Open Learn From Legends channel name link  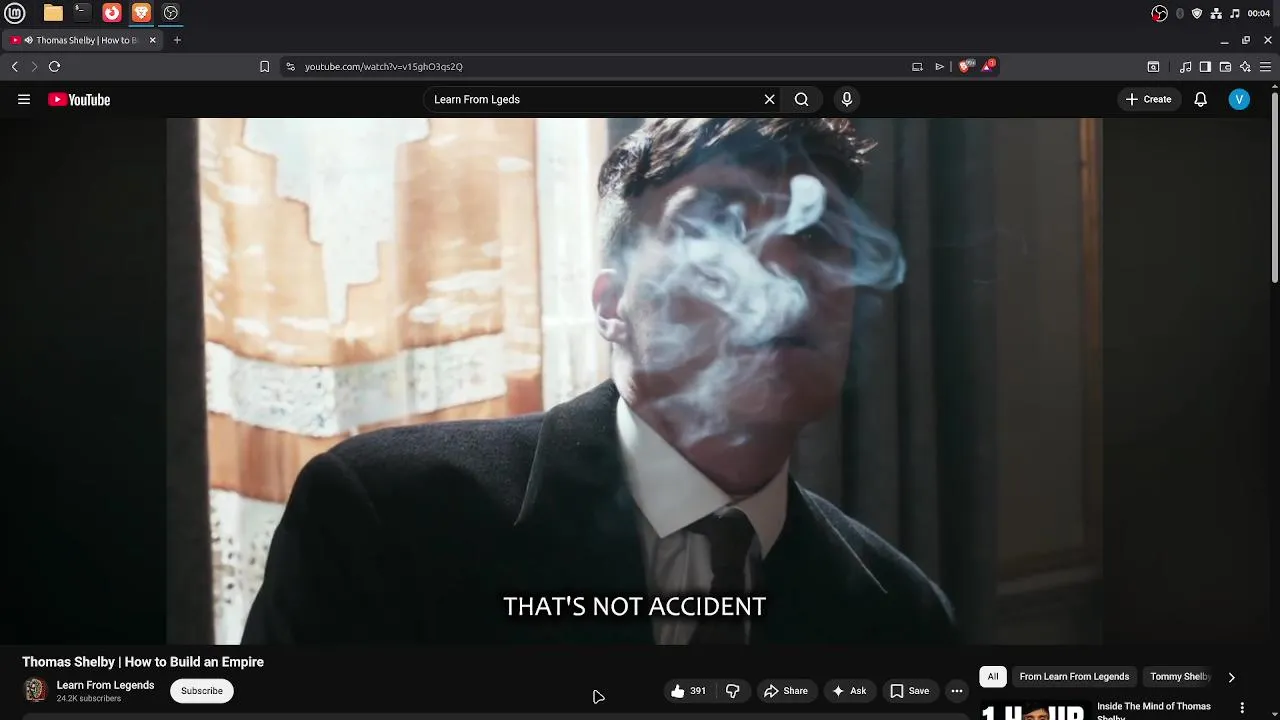click(x=105, y=685)
